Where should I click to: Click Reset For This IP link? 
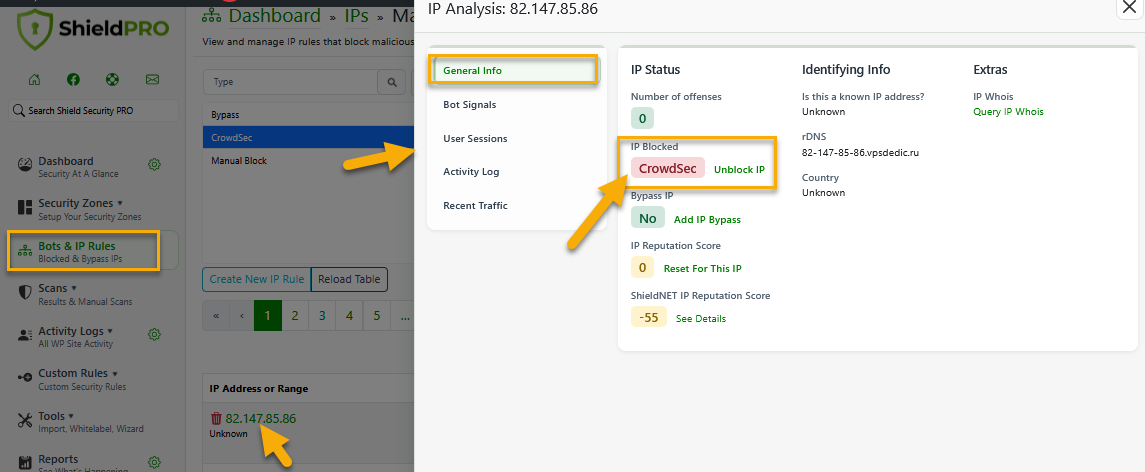tap(702, 268)
